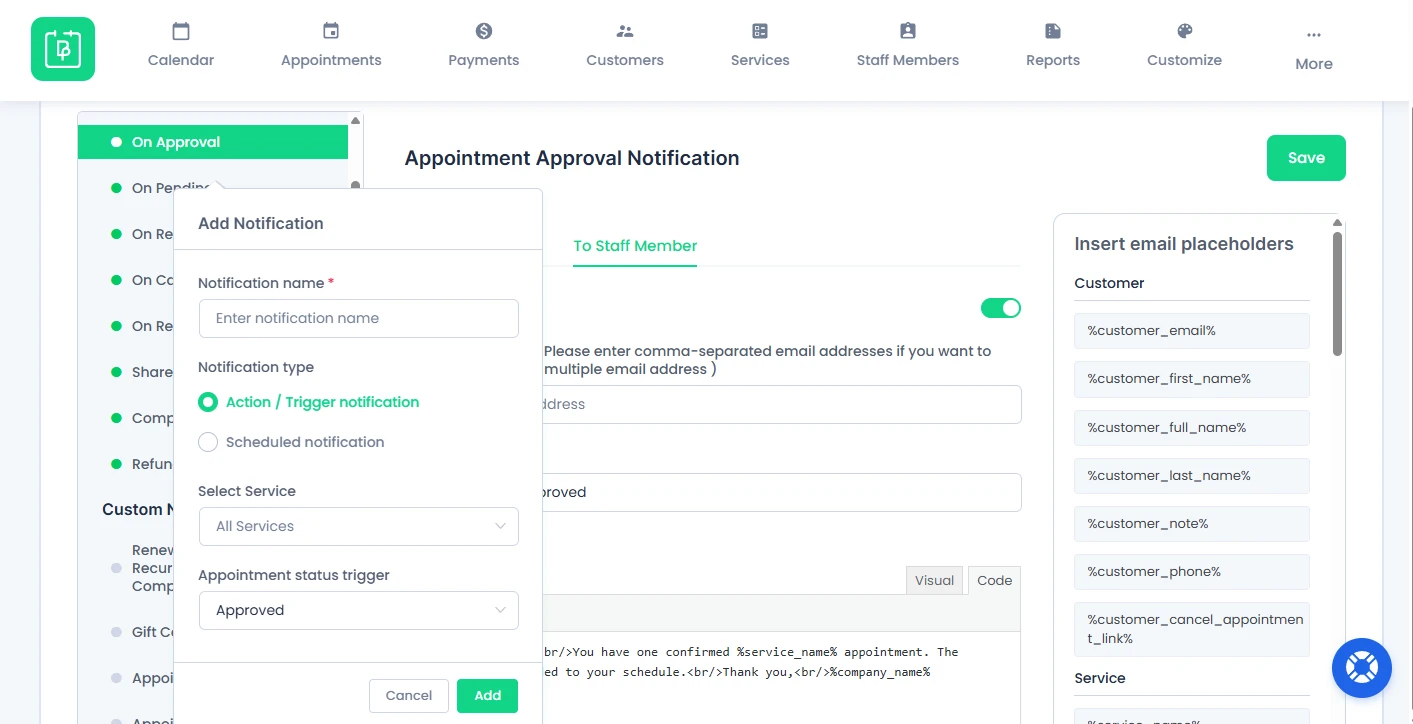Go to the Calendar menu label

(181, 60)
